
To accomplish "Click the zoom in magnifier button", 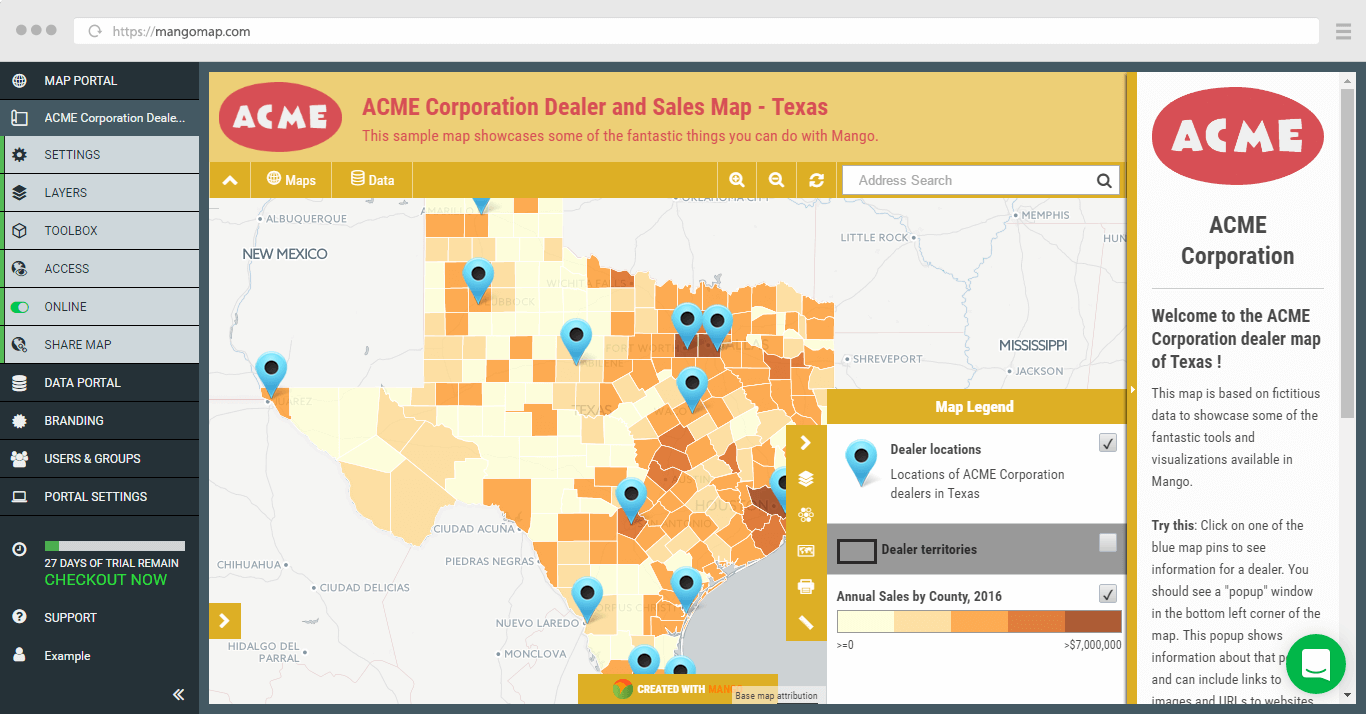I will [737, 180].
